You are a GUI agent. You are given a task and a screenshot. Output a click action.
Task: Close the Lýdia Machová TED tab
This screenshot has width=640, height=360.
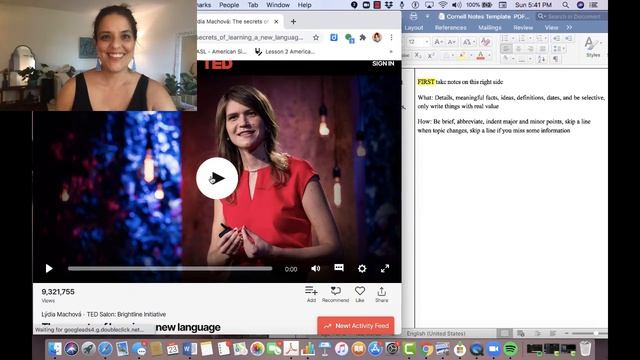click(x=276, y=21)
